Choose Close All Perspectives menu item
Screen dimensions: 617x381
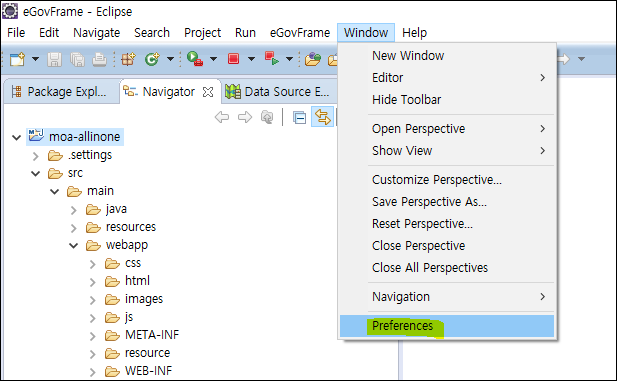tap(447, 268)
